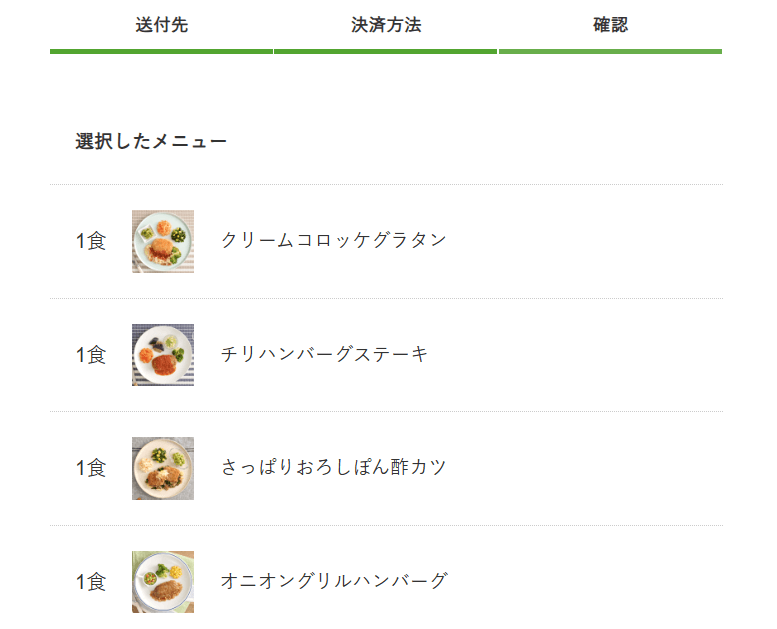Image resolution: width=777 pixels, height=629 pixels.
Task: View the さっぱりおろしぽん酢カツ dish photo
Action: [163, 468]
